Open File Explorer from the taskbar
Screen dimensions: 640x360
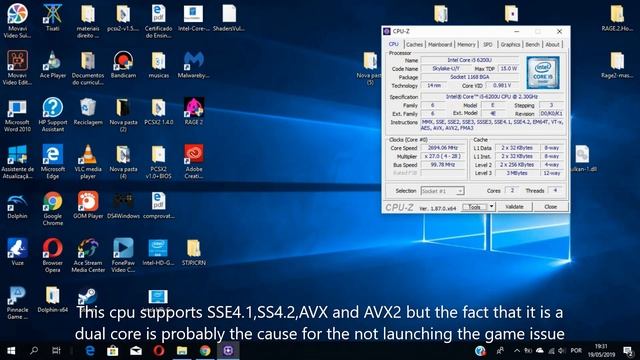click(182, 351)
